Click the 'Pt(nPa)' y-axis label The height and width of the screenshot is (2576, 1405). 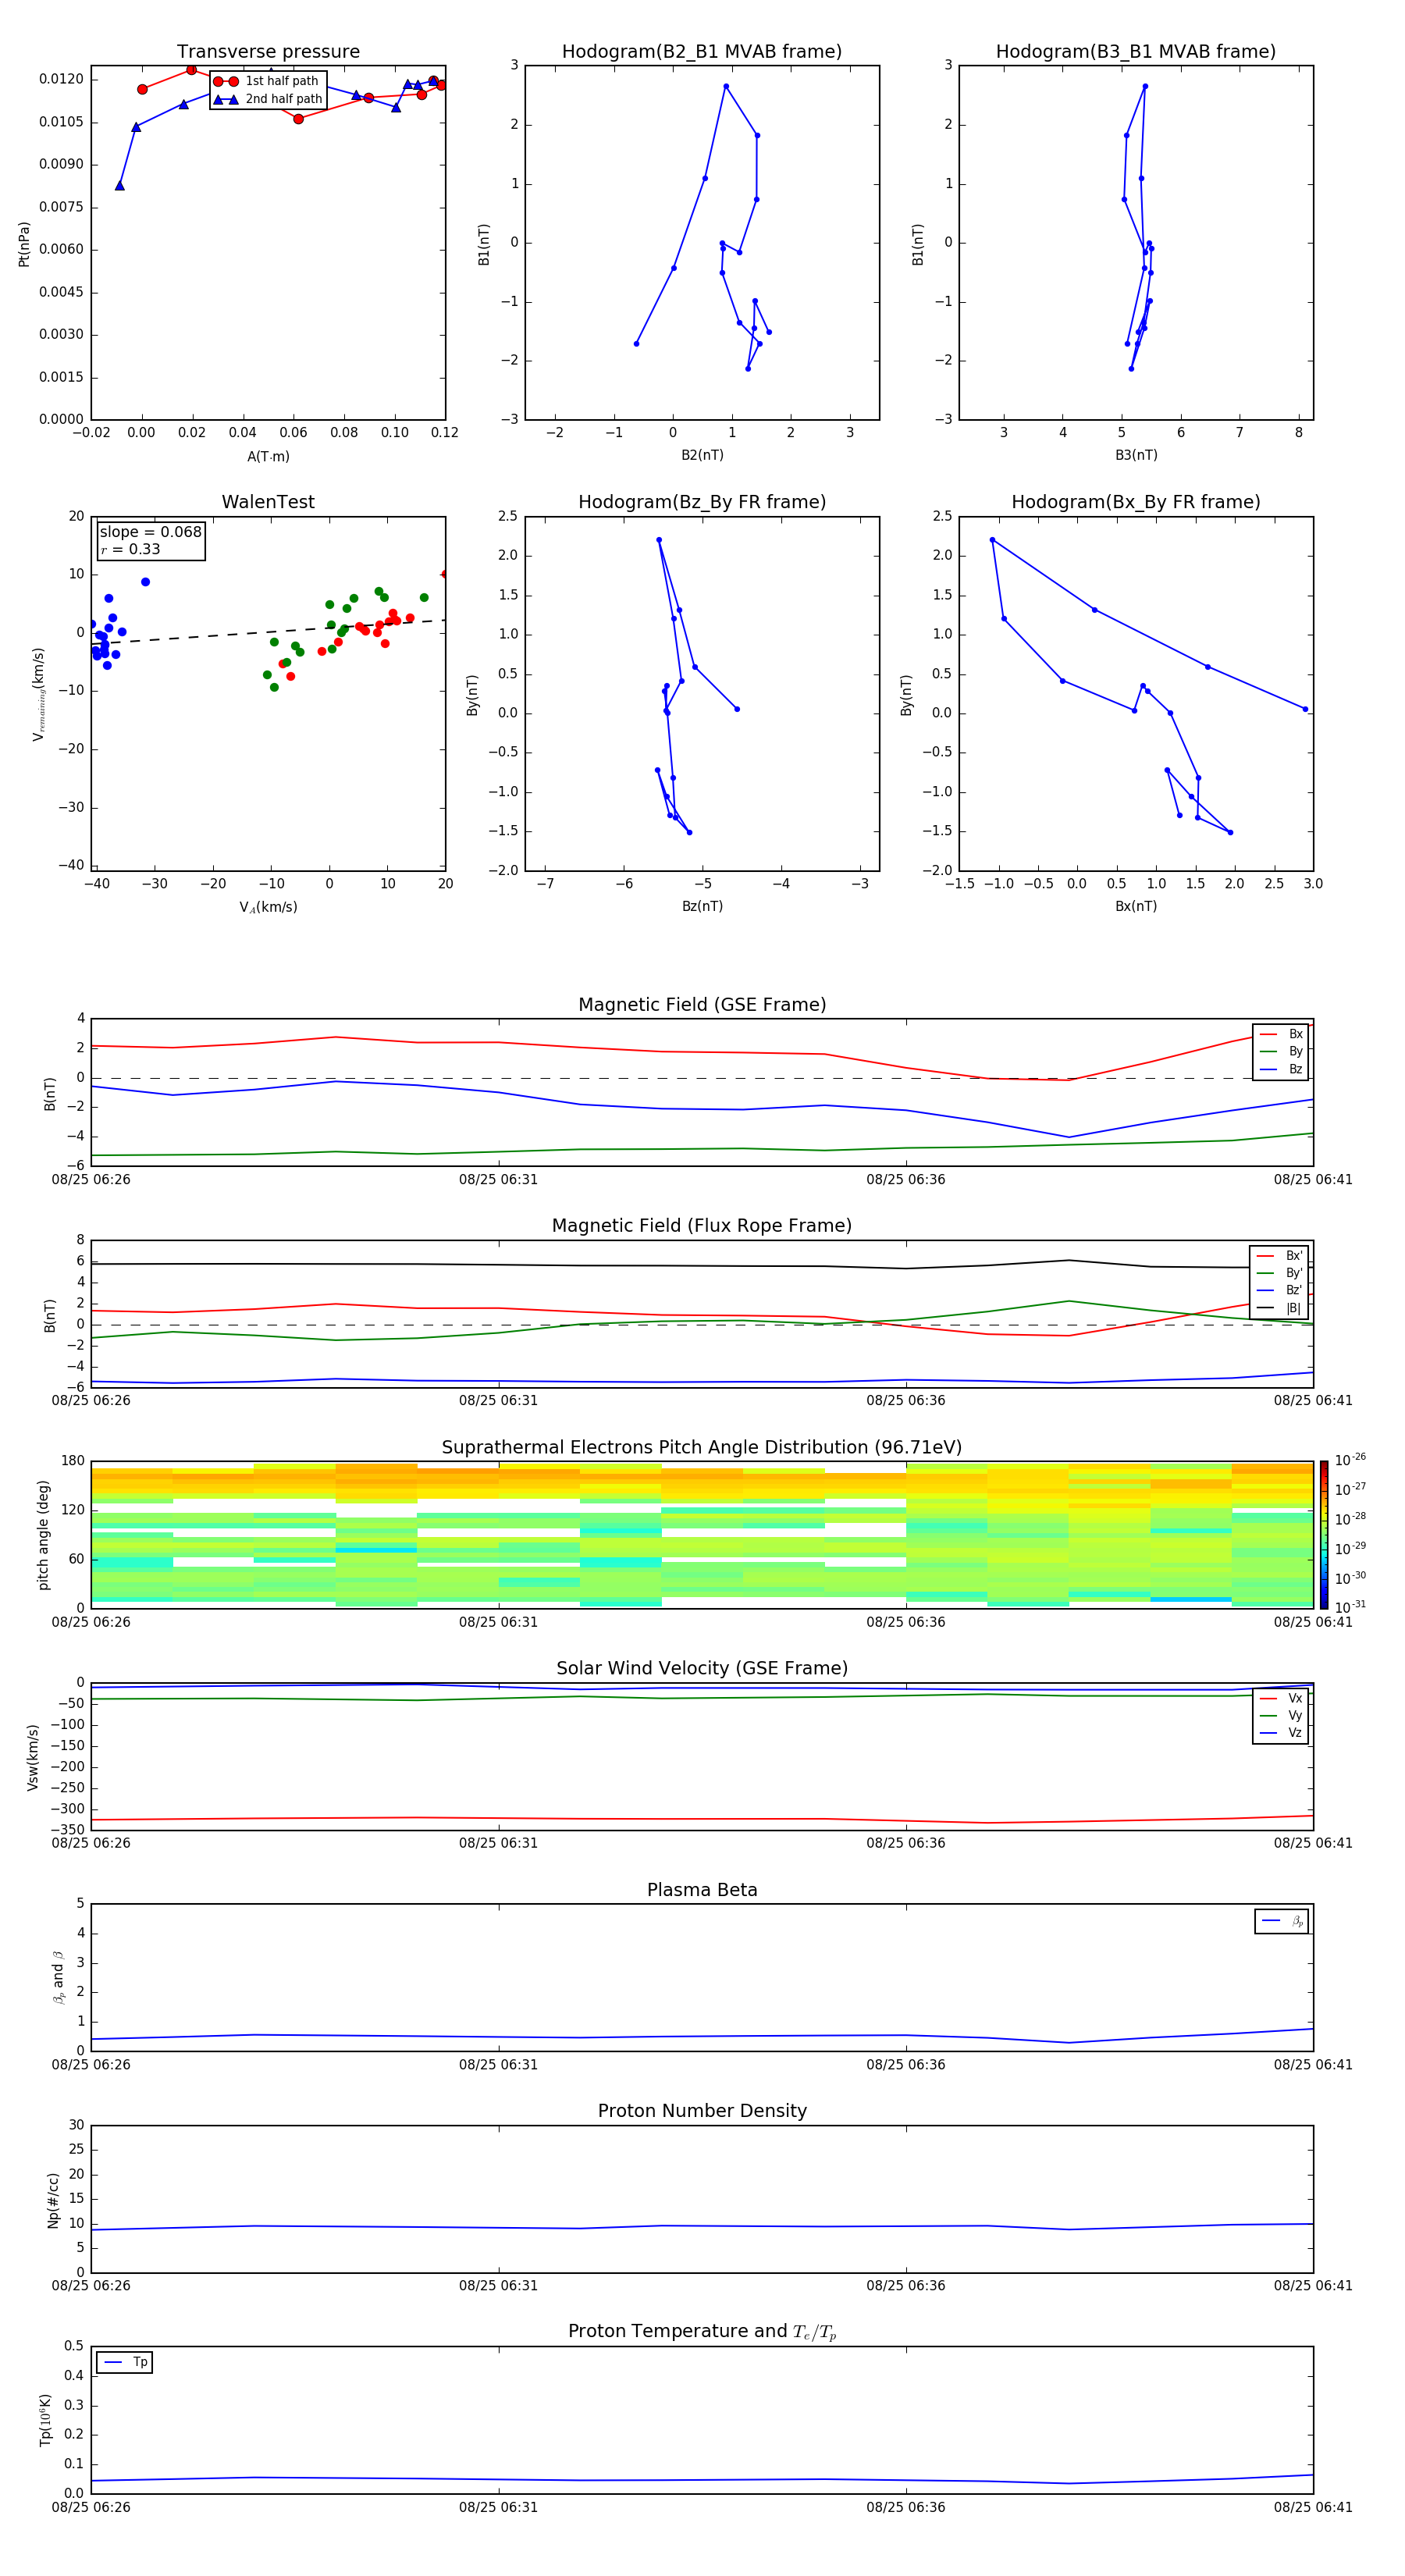(x=24, y=243)
